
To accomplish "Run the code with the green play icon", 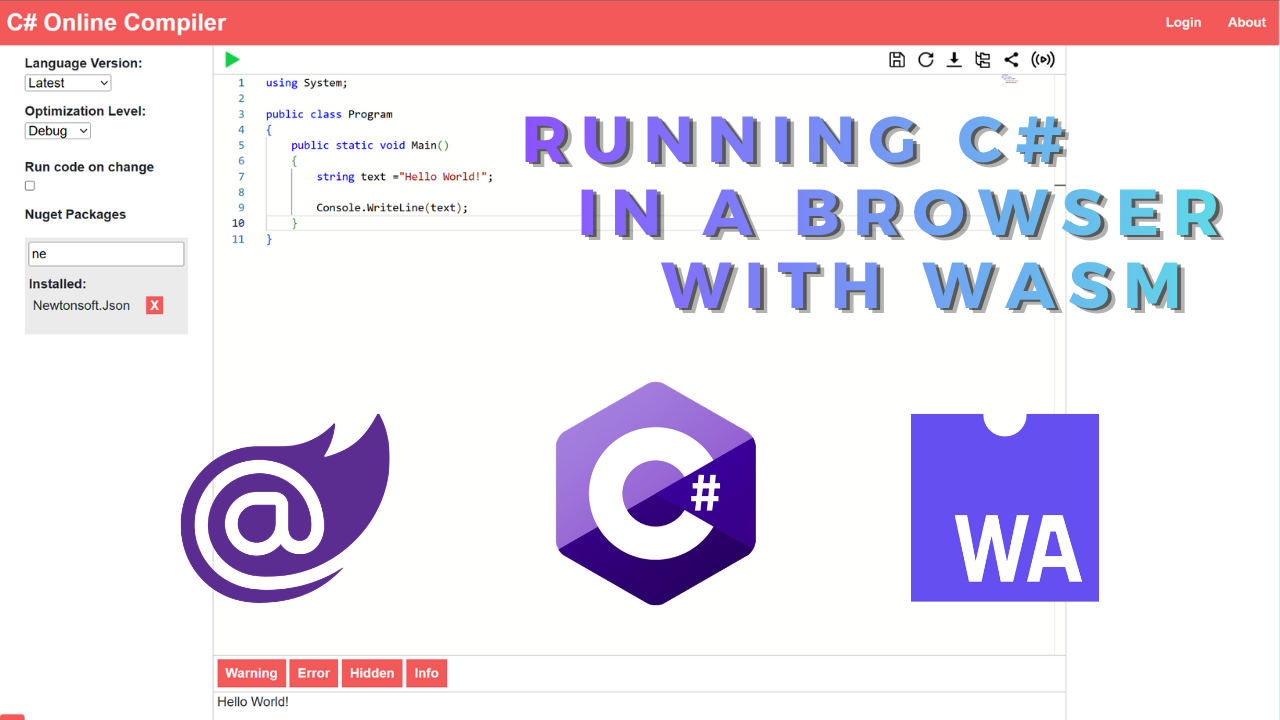I will tap(232, 60).
